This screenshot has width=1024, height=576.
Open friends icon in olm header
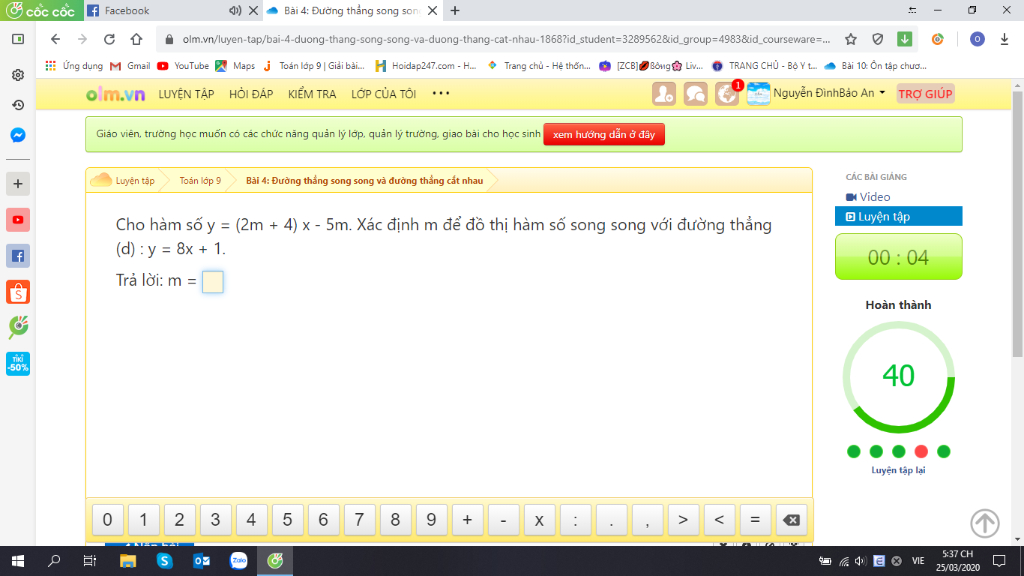(664, 94)
